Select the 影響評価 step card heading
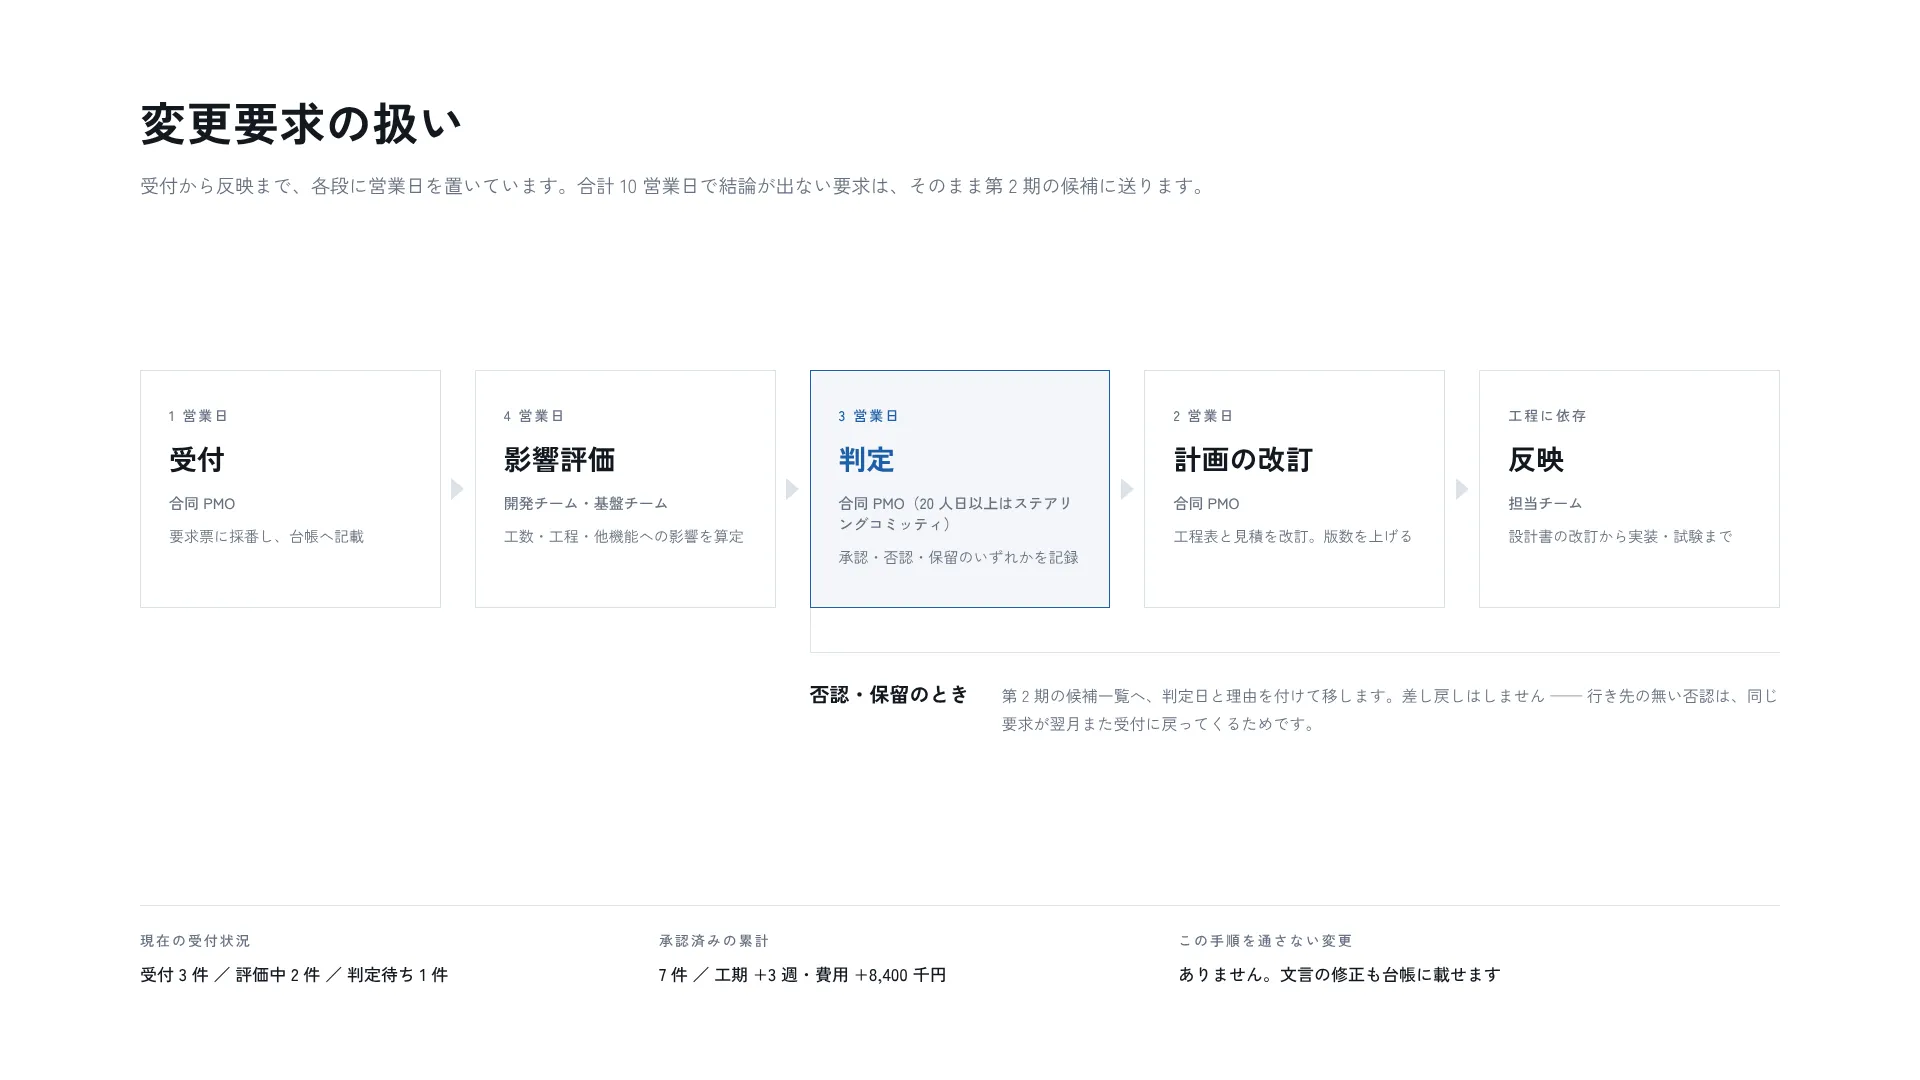The width and height of the screenshot is (1920, 1080). (x=559, y=460)
